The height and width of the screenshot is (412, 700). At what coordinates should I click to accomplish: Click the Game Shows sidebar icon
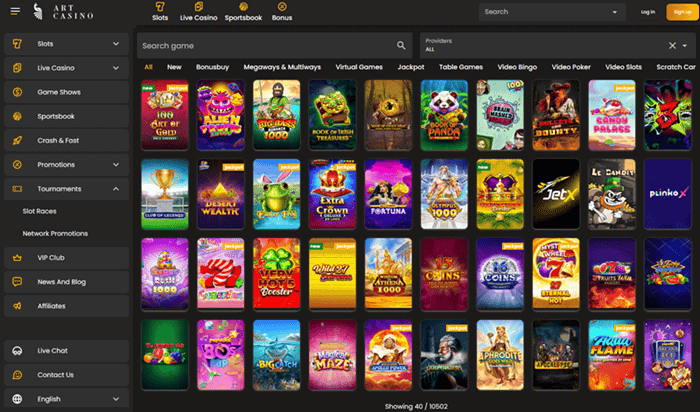17,92
